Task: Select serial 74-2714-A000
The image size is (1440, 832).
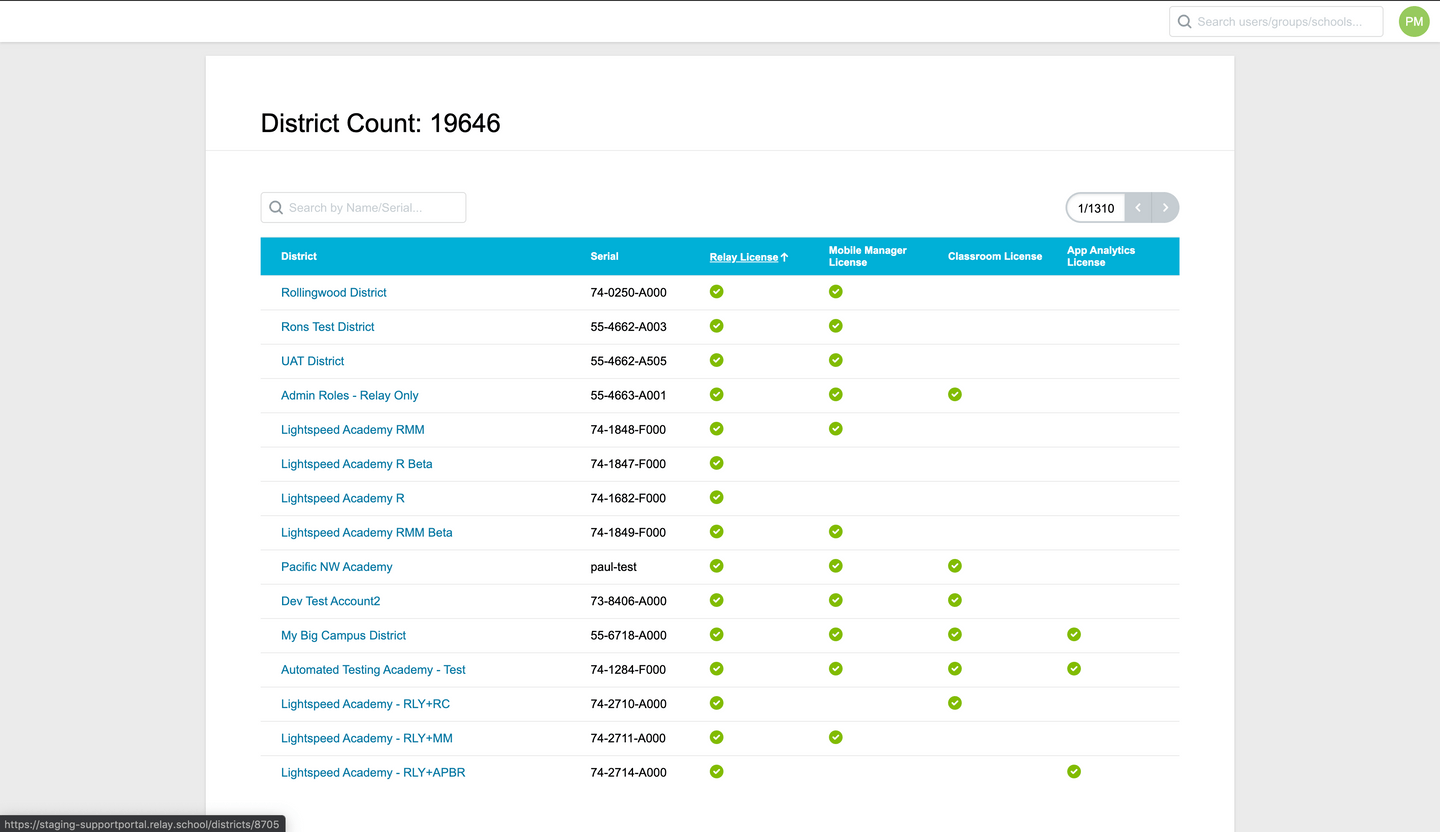Action: click(628, 772)
